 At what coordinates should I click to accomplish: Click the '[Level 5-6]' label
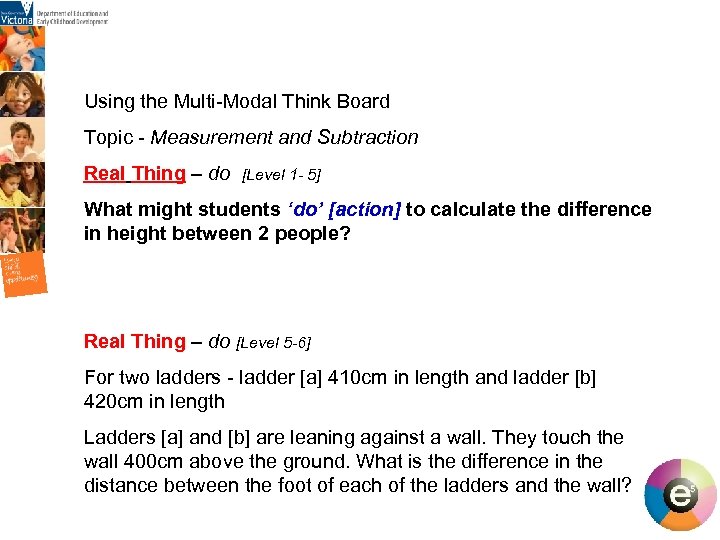coord(273,343)
